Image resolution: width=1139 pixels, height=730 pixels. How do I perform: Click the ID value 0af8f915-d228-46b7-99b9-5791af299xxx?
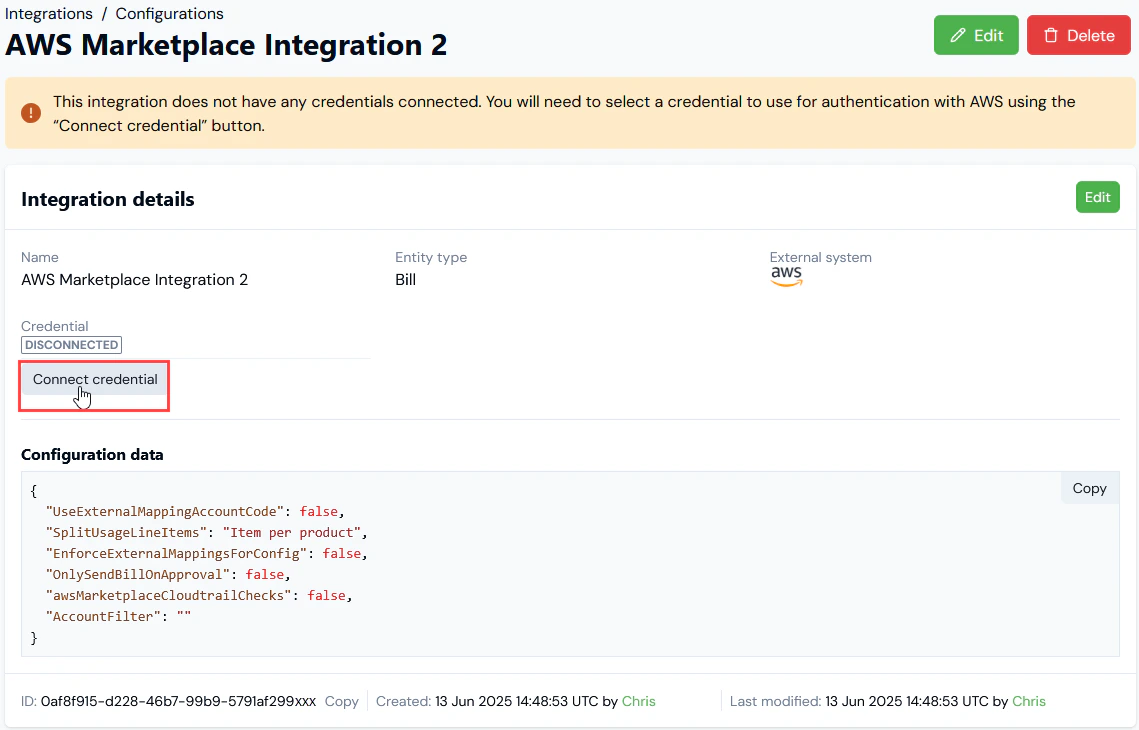point(178,701)
